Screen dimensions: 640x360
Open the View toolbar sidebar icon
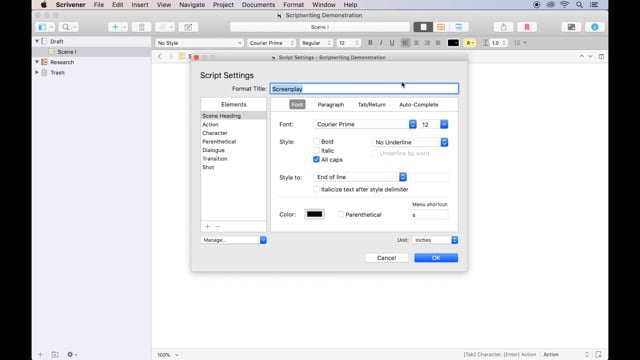[42, 27]
